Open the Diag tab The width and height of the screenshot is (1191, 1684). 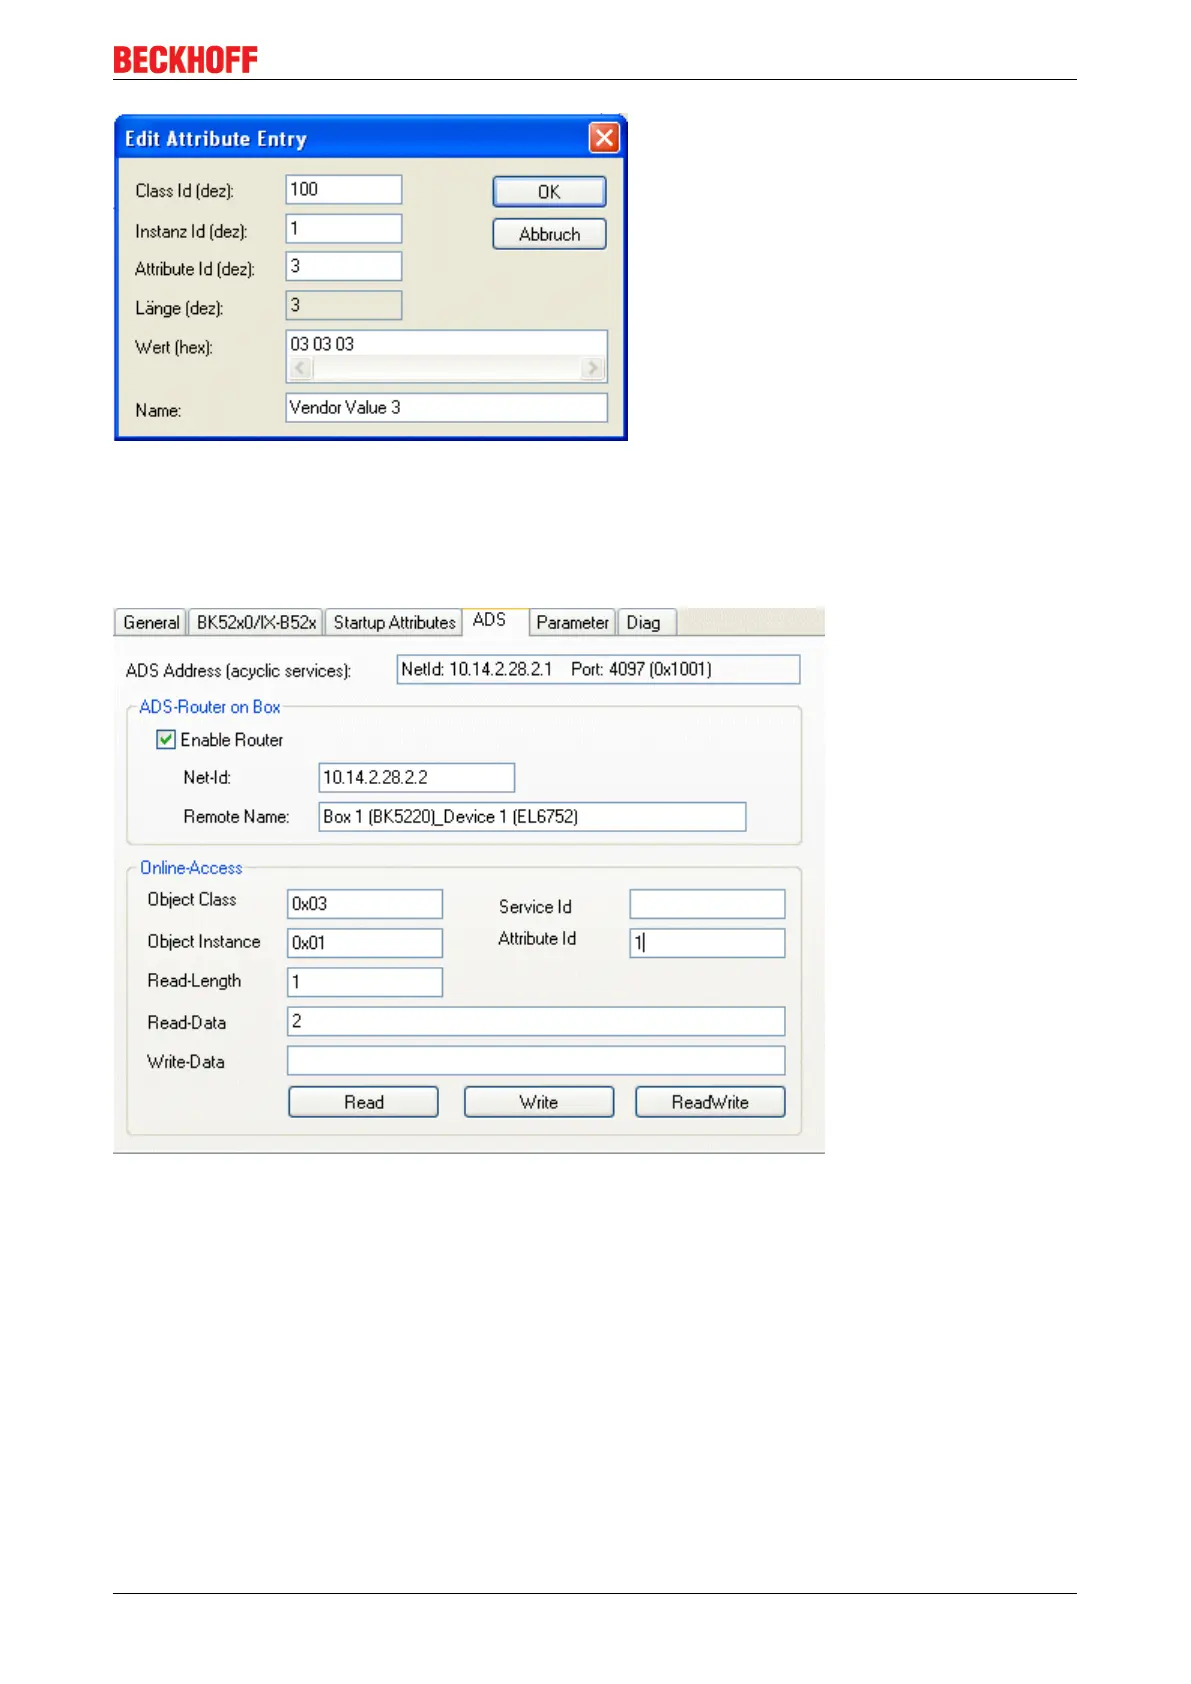[646, 622]
